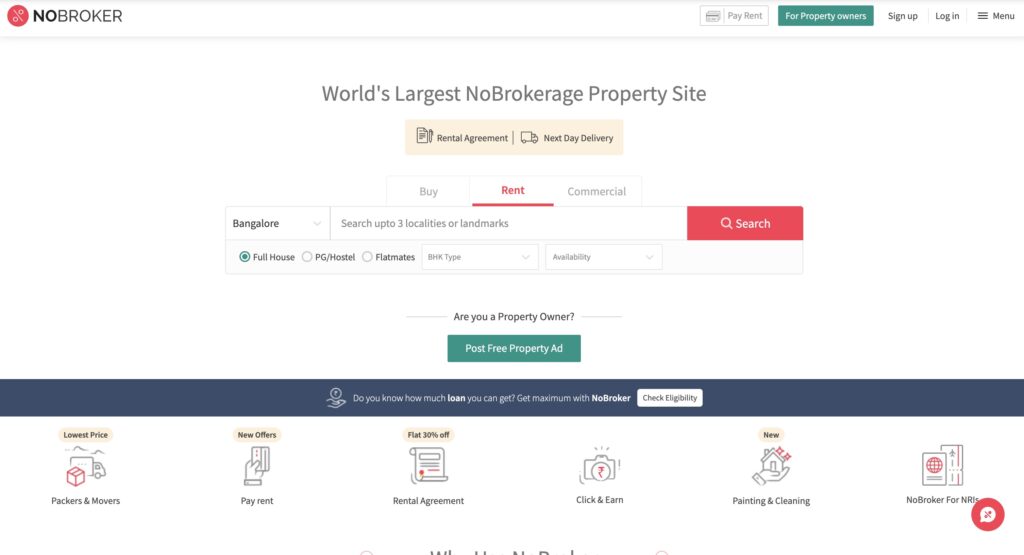Viewport: 1024px width, 555px height.
Task: Switch to the Commercial tab
Action: [596, 191]
